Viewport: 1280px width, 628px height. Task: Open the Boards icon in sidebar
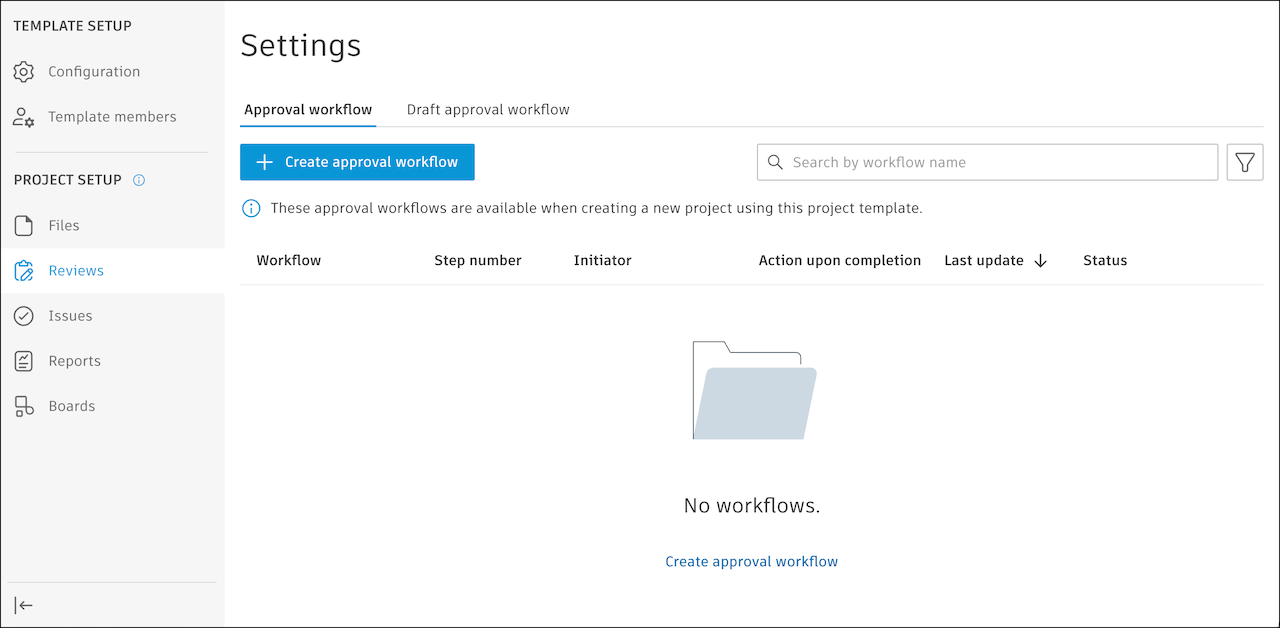click(24, 406)
